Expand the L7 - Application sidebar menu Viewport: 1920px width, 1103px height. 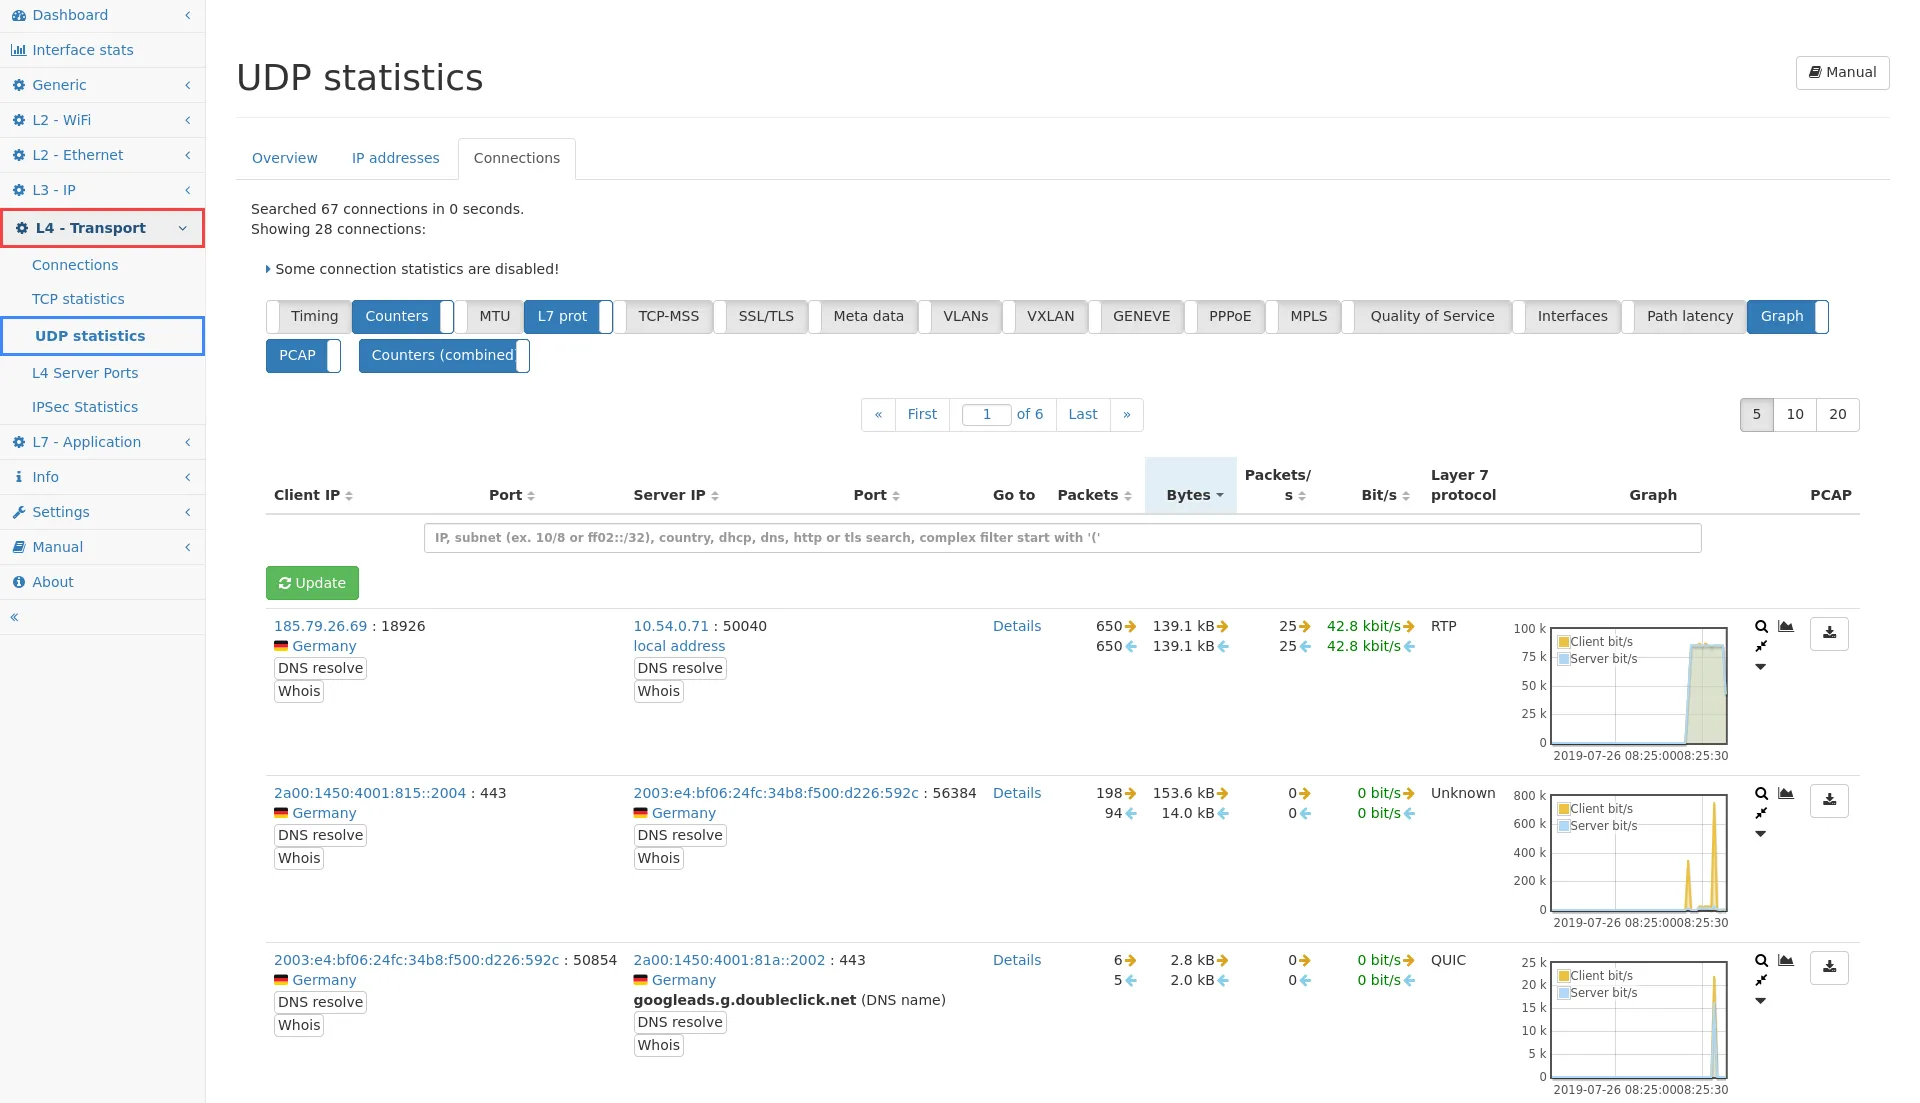[102, 442]
